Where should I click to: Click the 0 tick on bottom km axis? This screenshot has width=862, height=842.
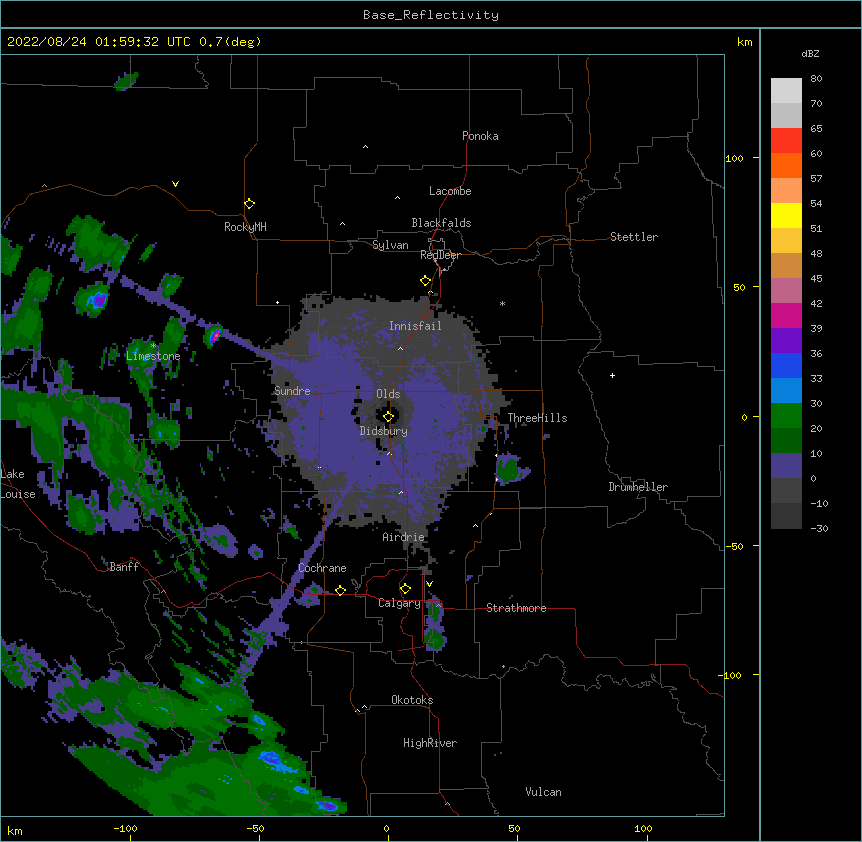(386, 829)
